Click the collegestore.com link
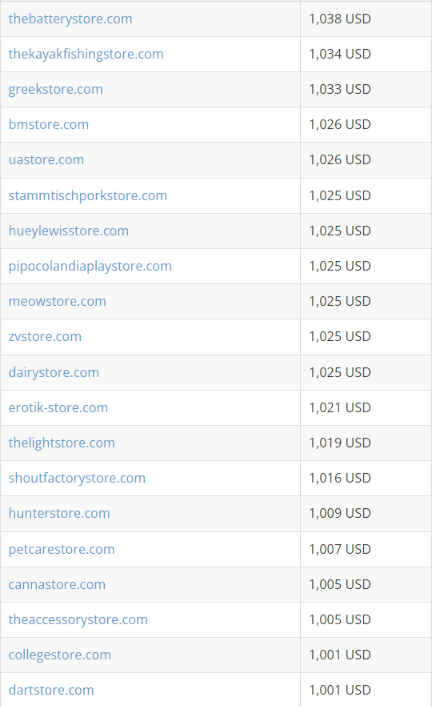The width and height of the screenshot is (432, 707). coord(60,655)
